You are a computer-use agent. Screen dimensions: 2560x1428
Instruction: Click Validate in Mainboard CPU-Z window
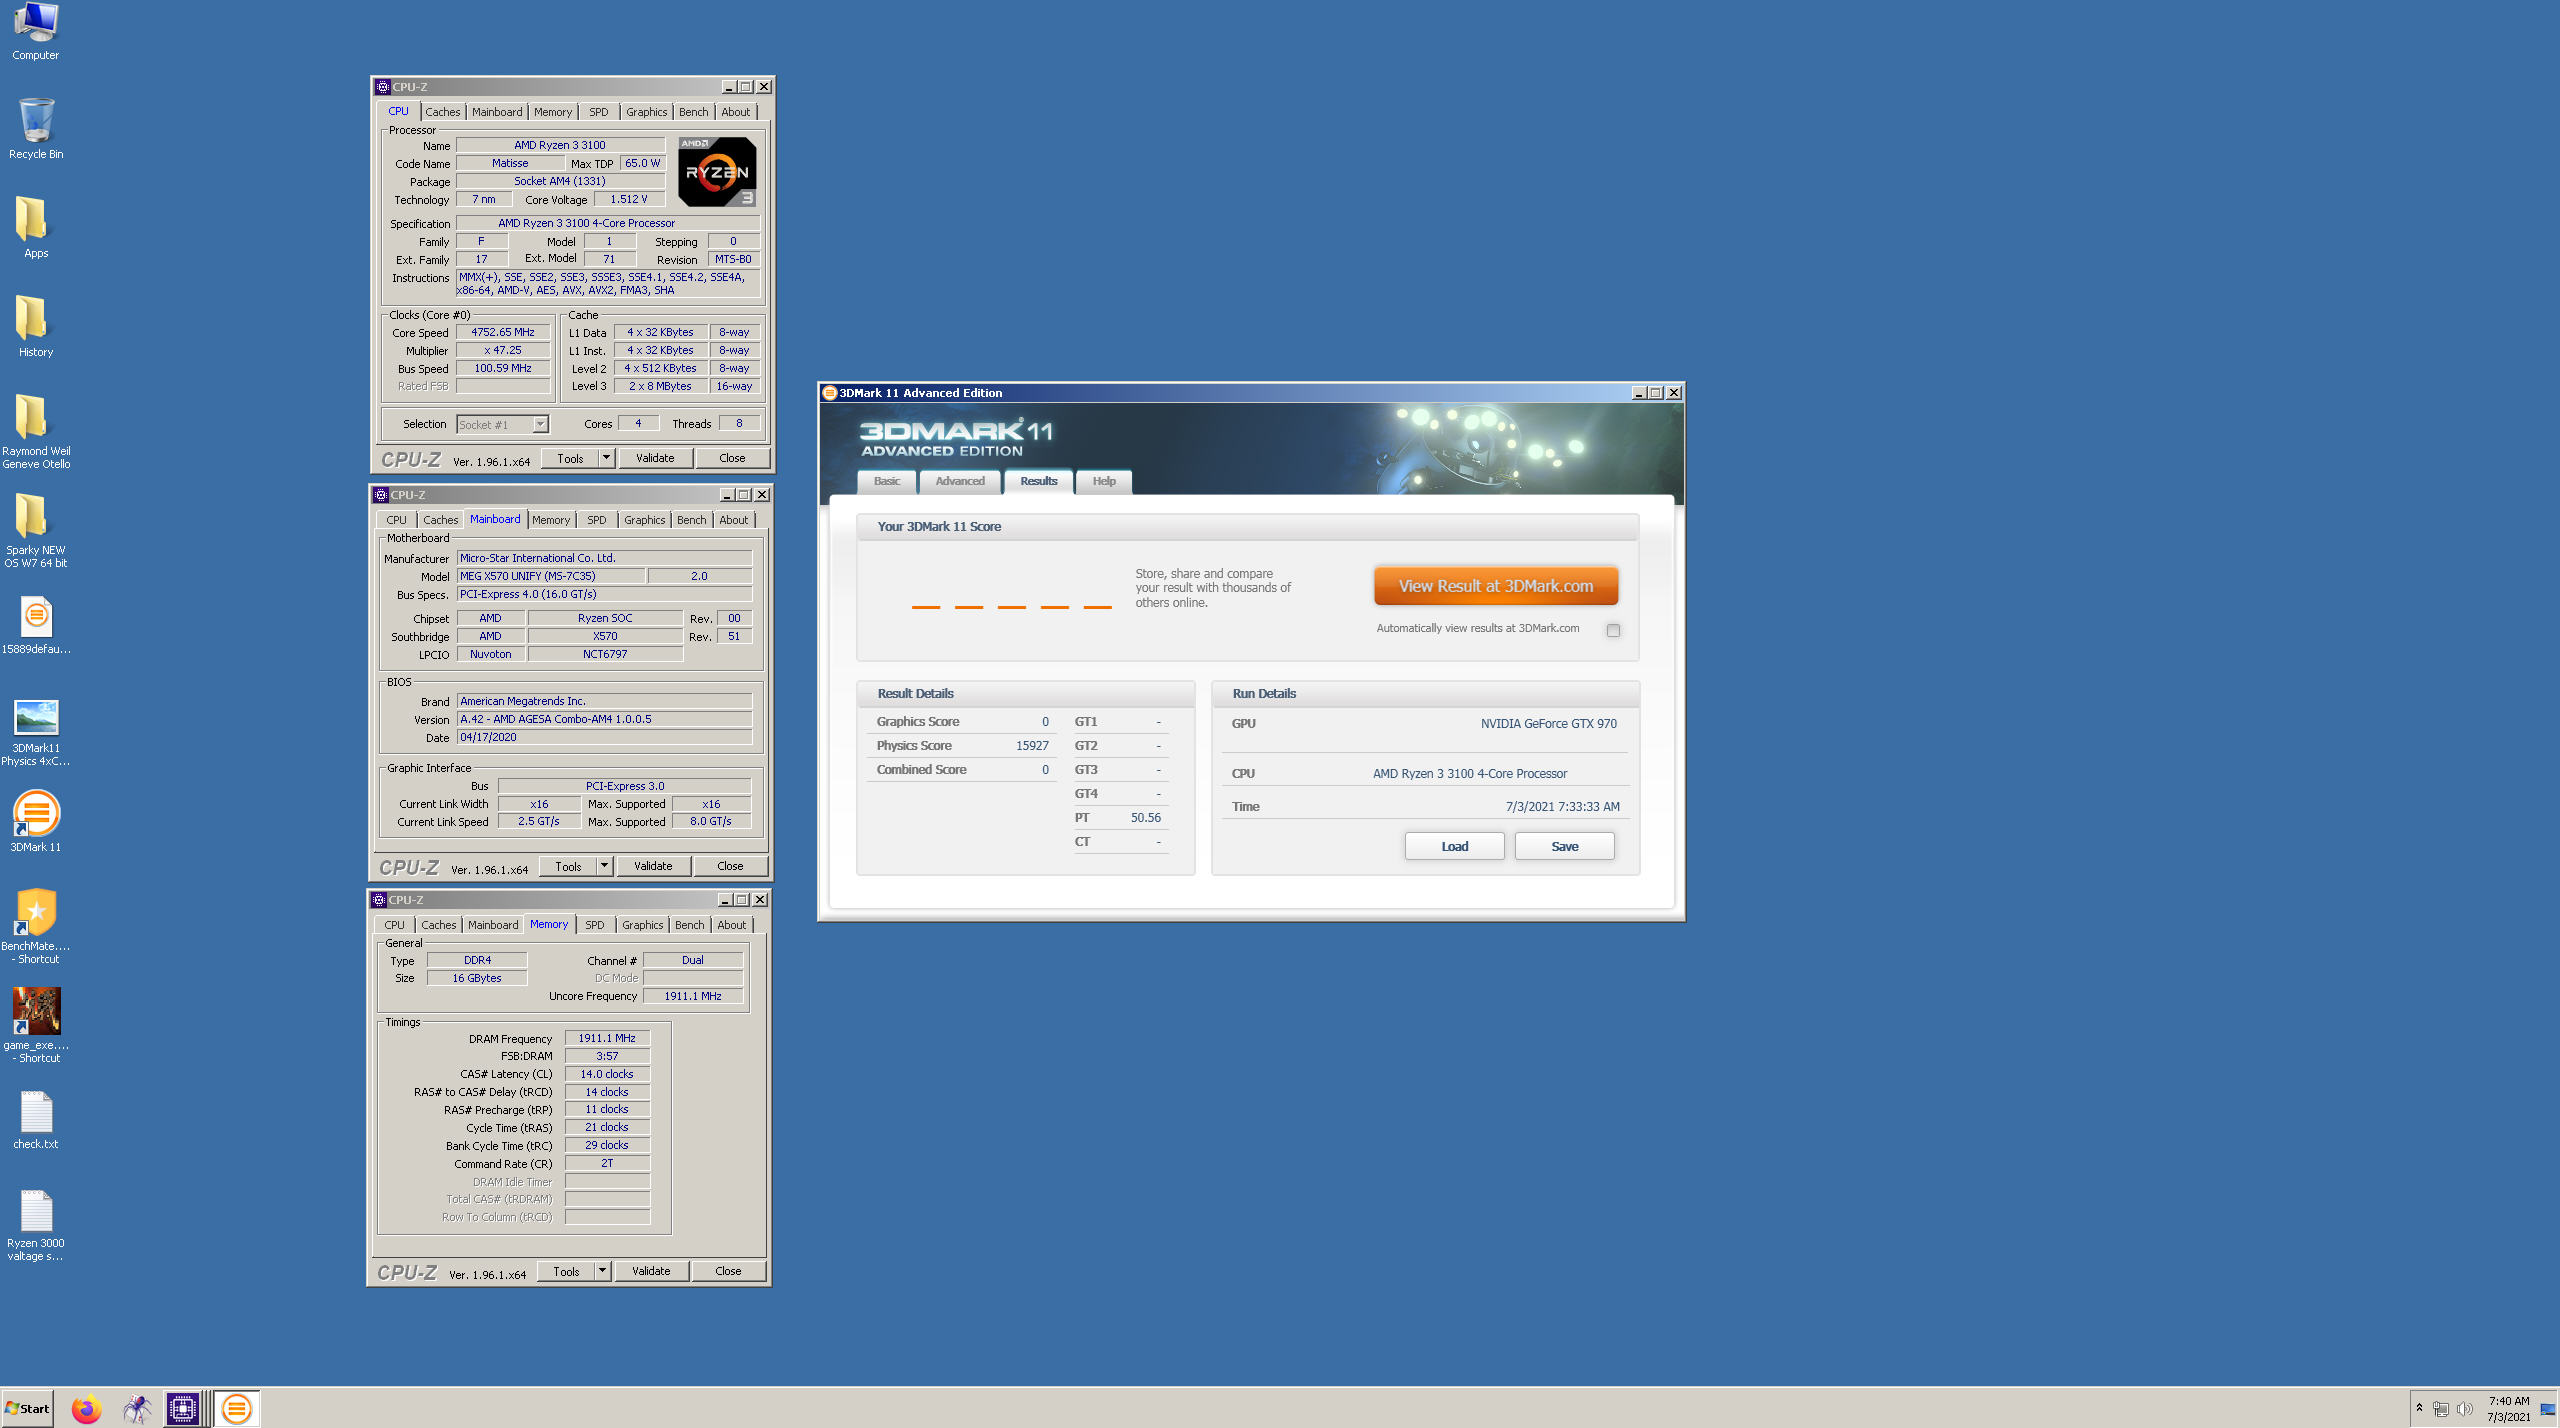tap(653, 866)
